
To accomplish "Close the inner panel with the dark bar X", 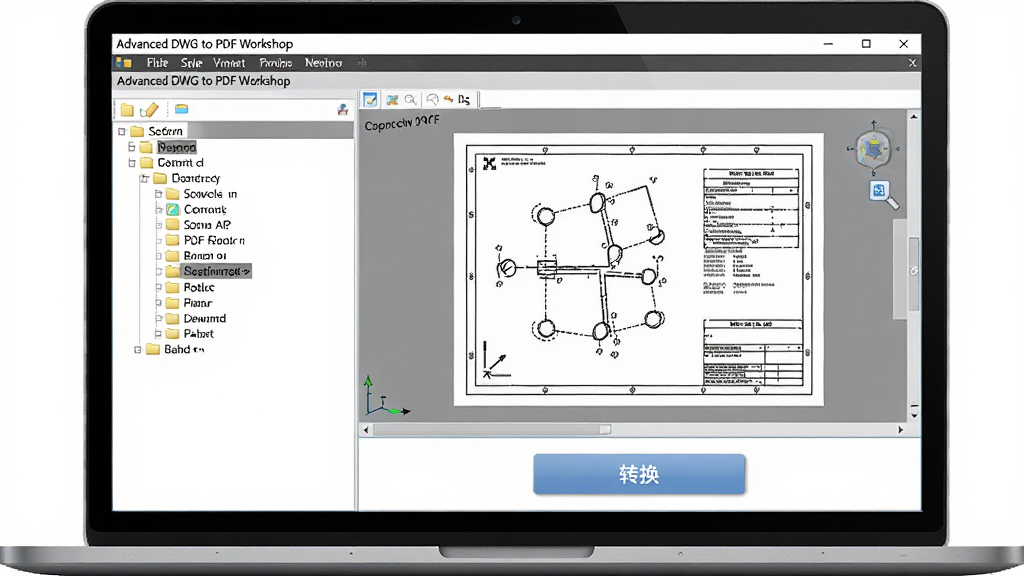I will [x=912, y=63].
